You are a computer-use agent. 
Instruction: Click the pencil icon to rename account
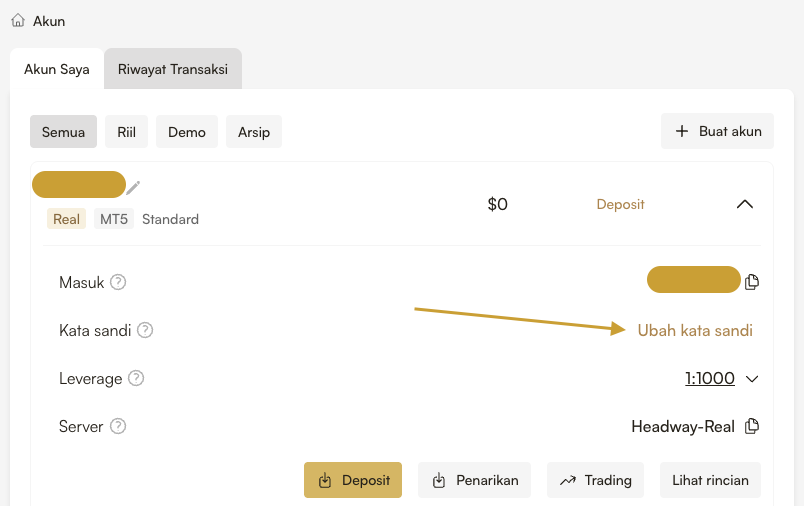click(x=134, y=187)
